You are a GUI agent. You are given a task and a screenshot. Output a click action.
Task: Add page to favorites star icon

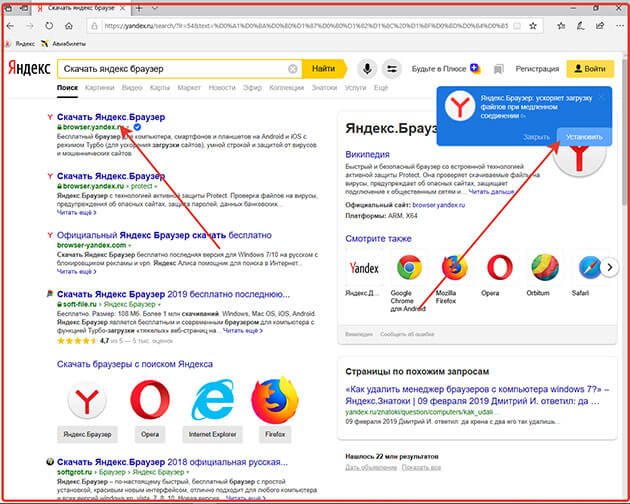pos(533,26)
